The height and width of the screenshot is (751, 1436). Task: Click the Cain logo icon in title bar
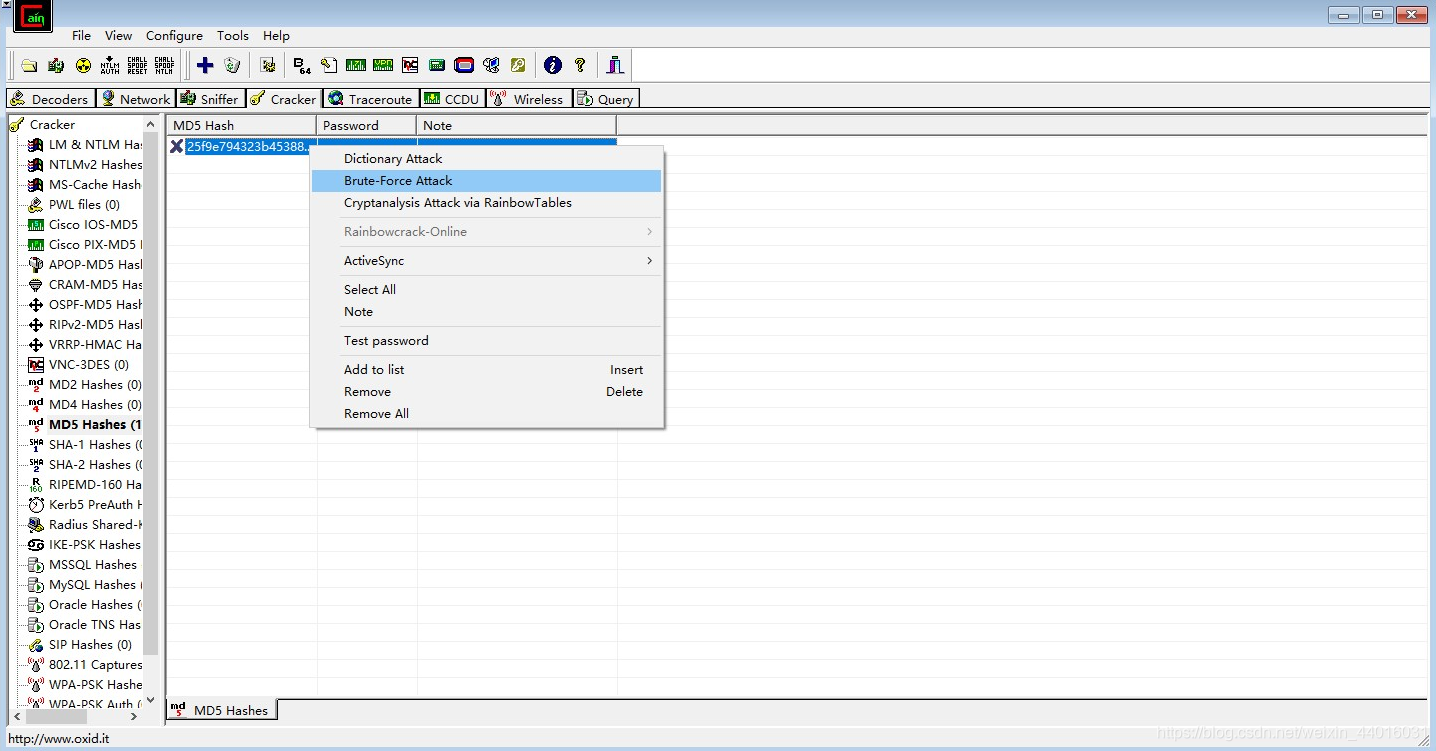click(x=32, y=17)
